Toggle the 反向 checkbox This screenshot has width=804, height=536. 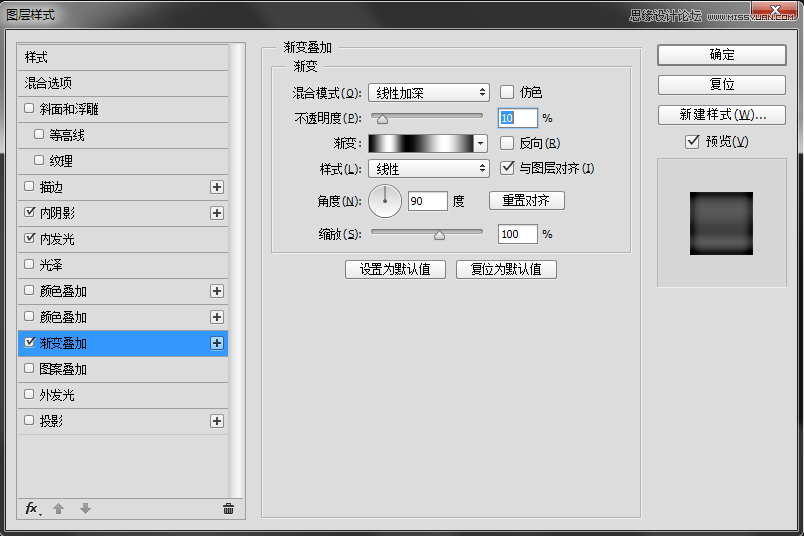tap(507, 143)
